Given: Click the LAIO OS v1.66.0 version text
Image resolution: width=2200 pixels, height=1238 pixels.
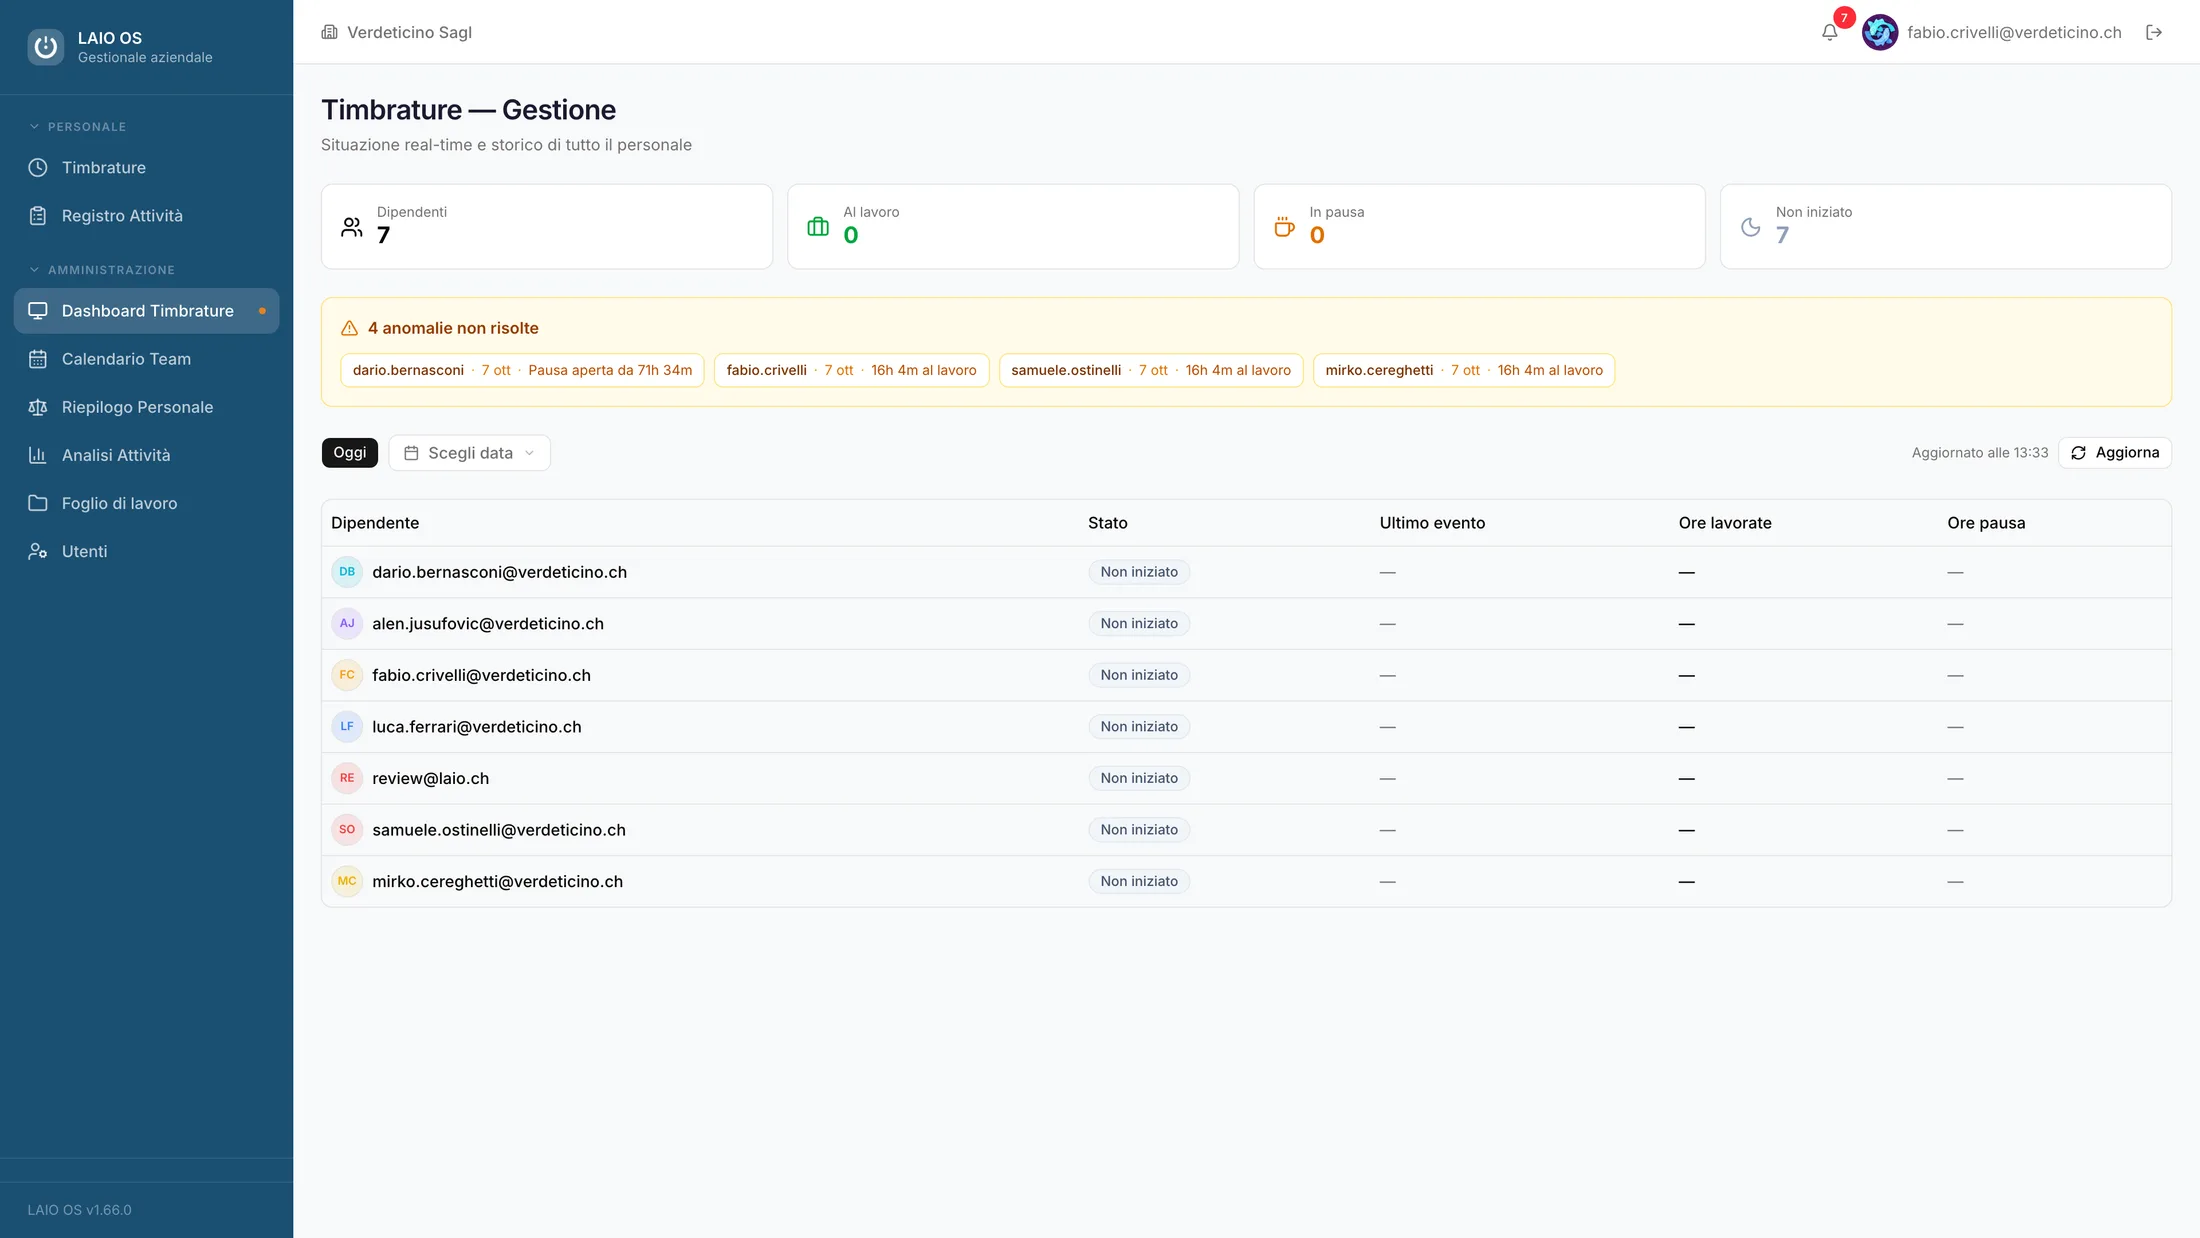Looking at the screenshot, I should point(80,1210).
